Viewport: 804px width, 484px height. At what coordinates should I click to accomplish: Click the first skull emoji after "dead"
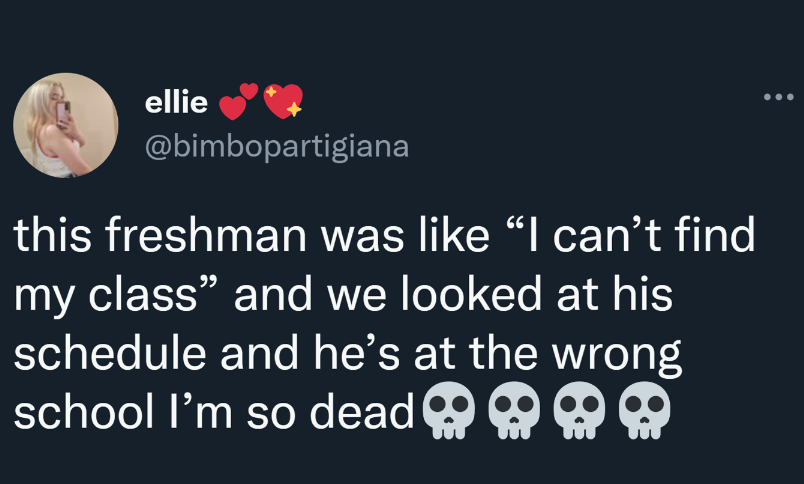pos(447,410)
